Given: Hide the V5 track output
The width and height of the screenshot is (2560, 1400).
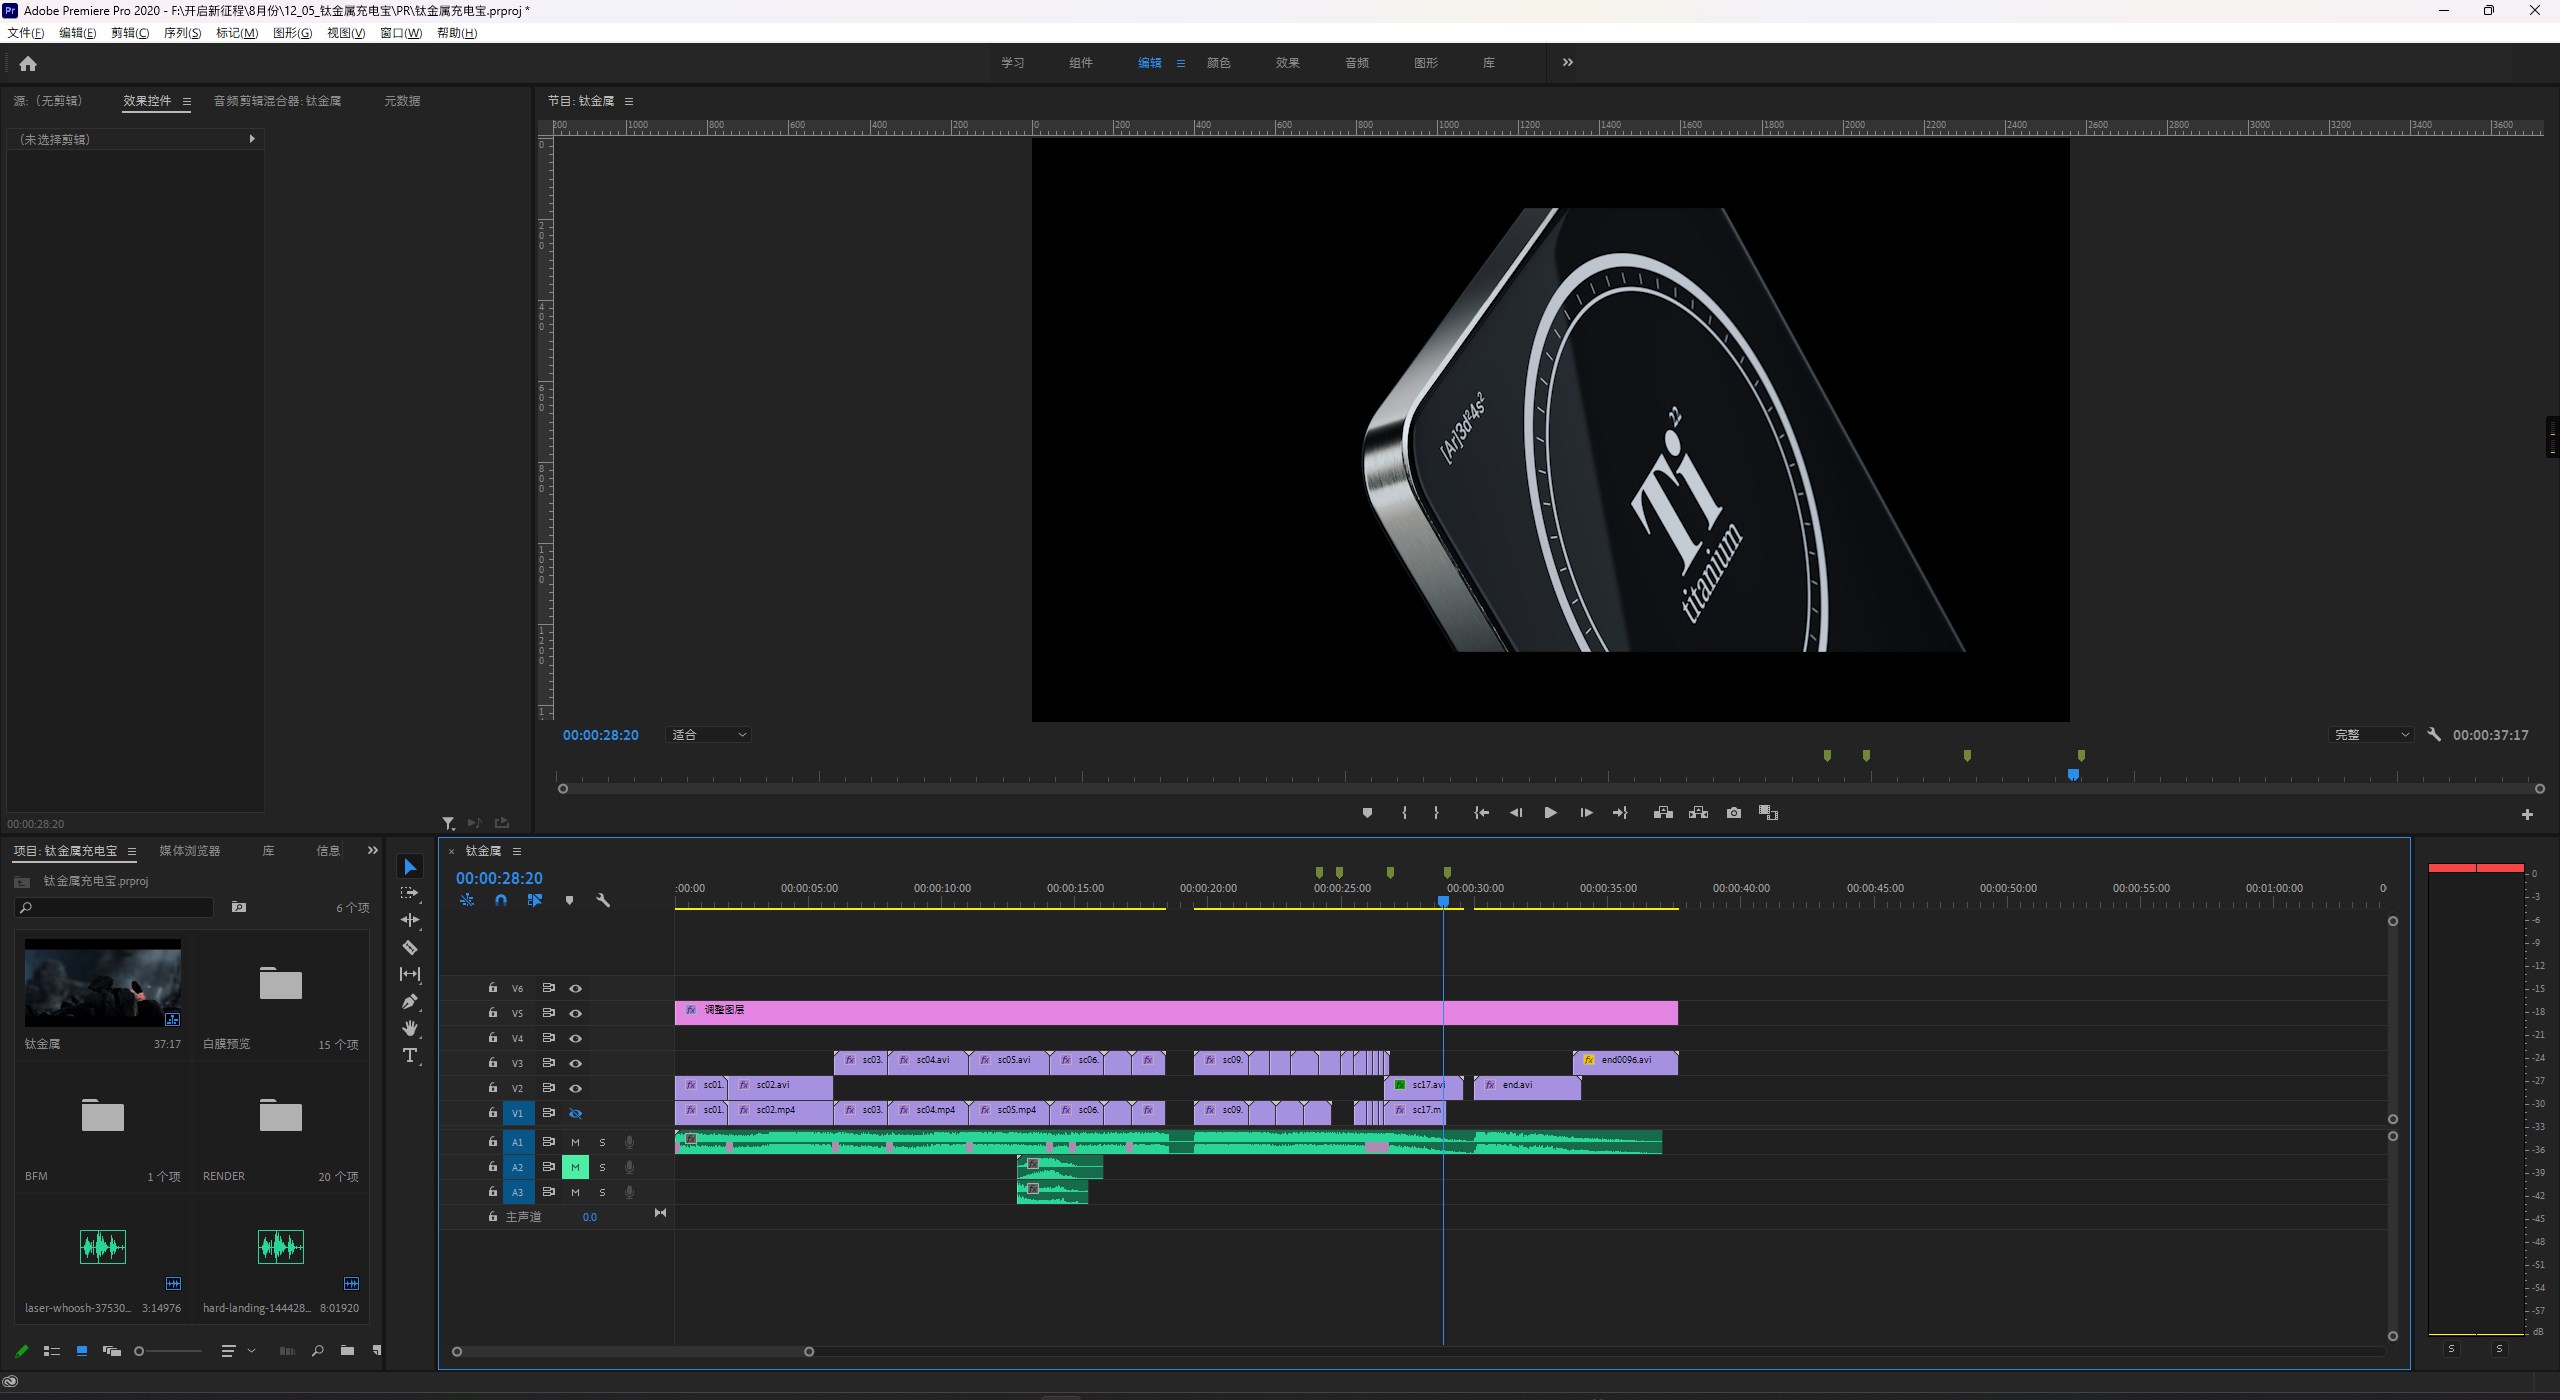Looking at the screenshot, I should click(x=576, y=1013).
